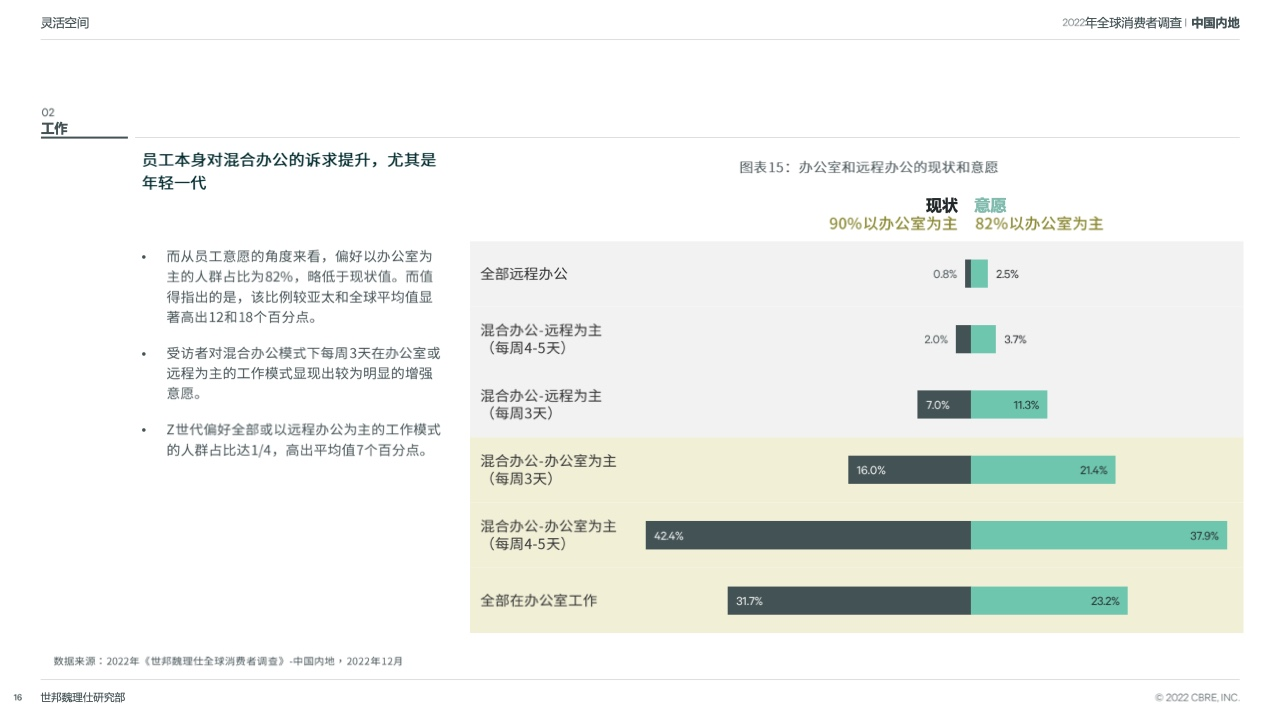Click the 23.2% green bar
Viewport: 1280px width, 720px height.
pos(1049,601)
